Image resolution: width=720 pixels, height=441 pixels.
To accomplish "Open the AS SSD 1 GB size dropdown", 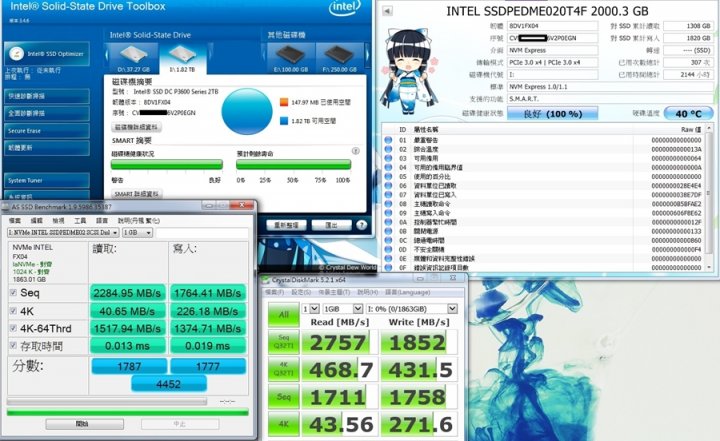I will [x=137, y=233].
